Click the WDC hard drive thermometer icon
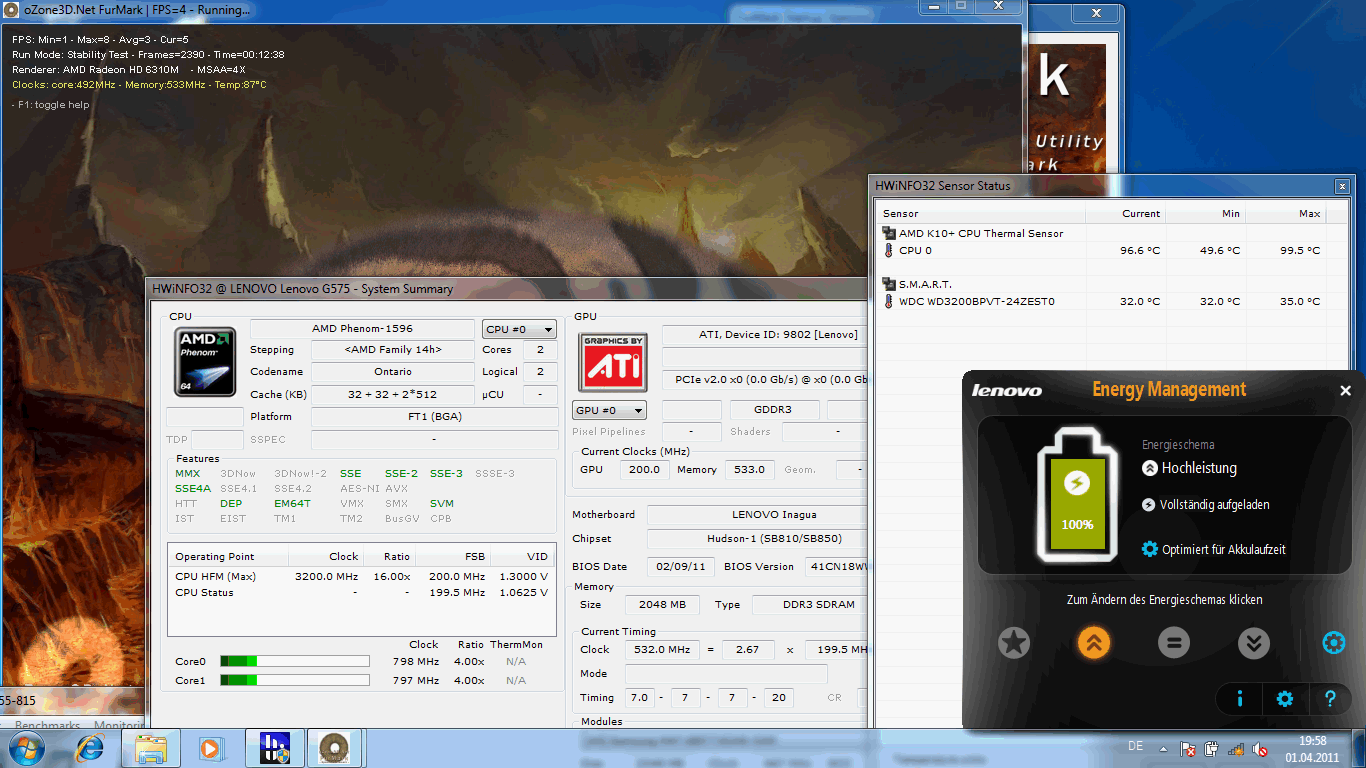The width and height of the screenshot is (1366, 768). coord(888,301)
